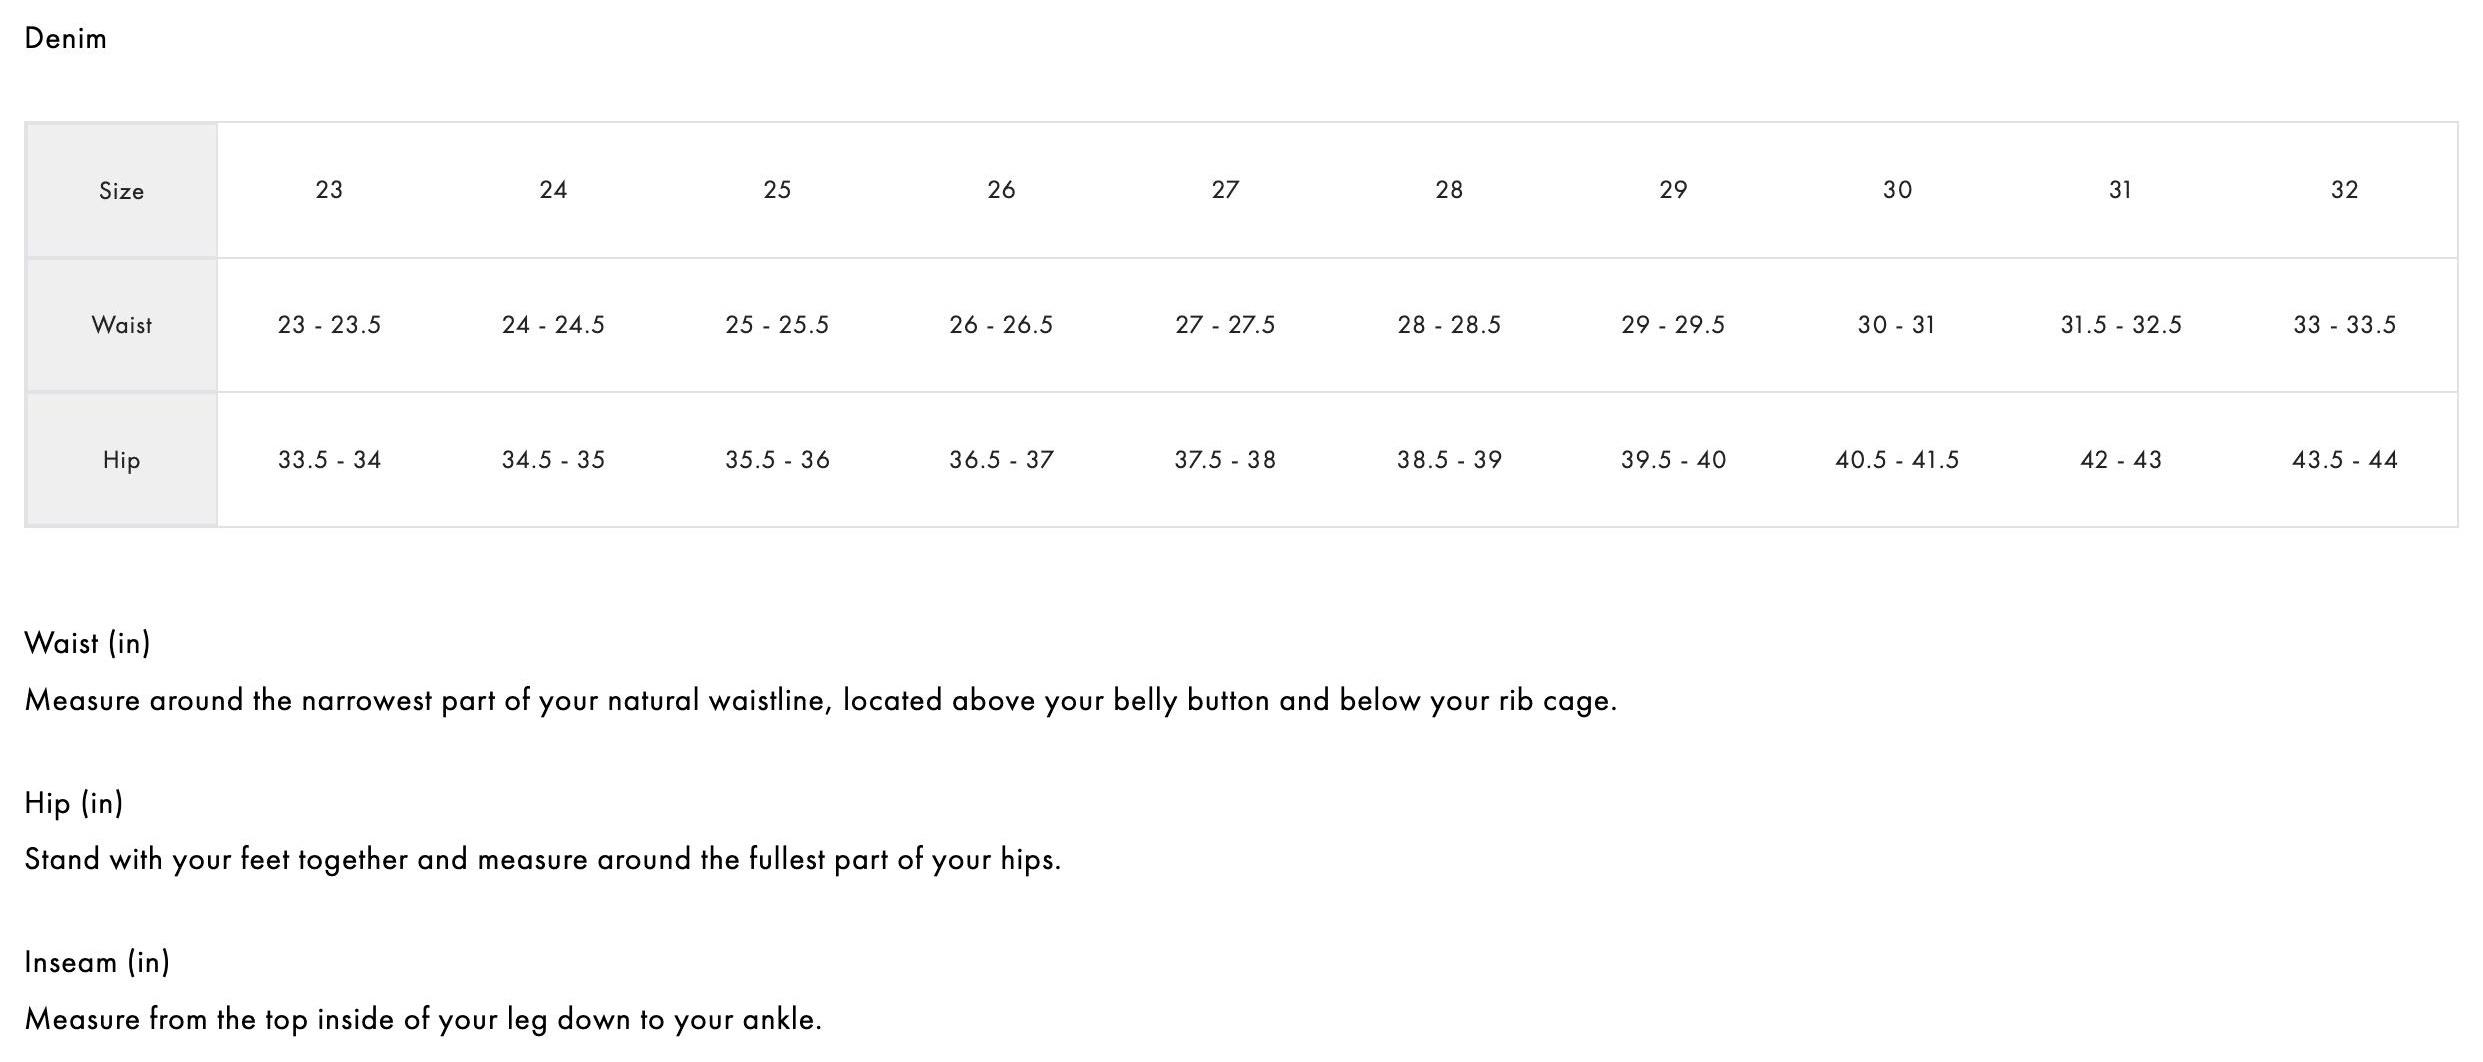Click the Denim heading text

click(x=65, y=39)
